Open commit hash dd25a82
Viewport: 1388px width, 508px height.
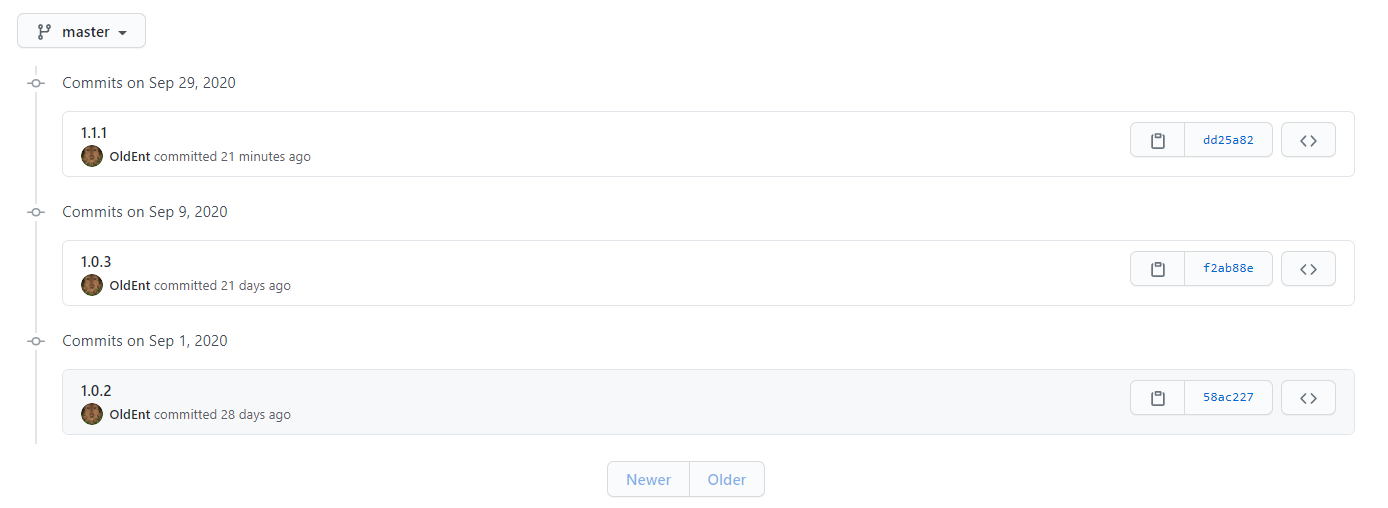pyautogui.click(x=1228, y=141)
